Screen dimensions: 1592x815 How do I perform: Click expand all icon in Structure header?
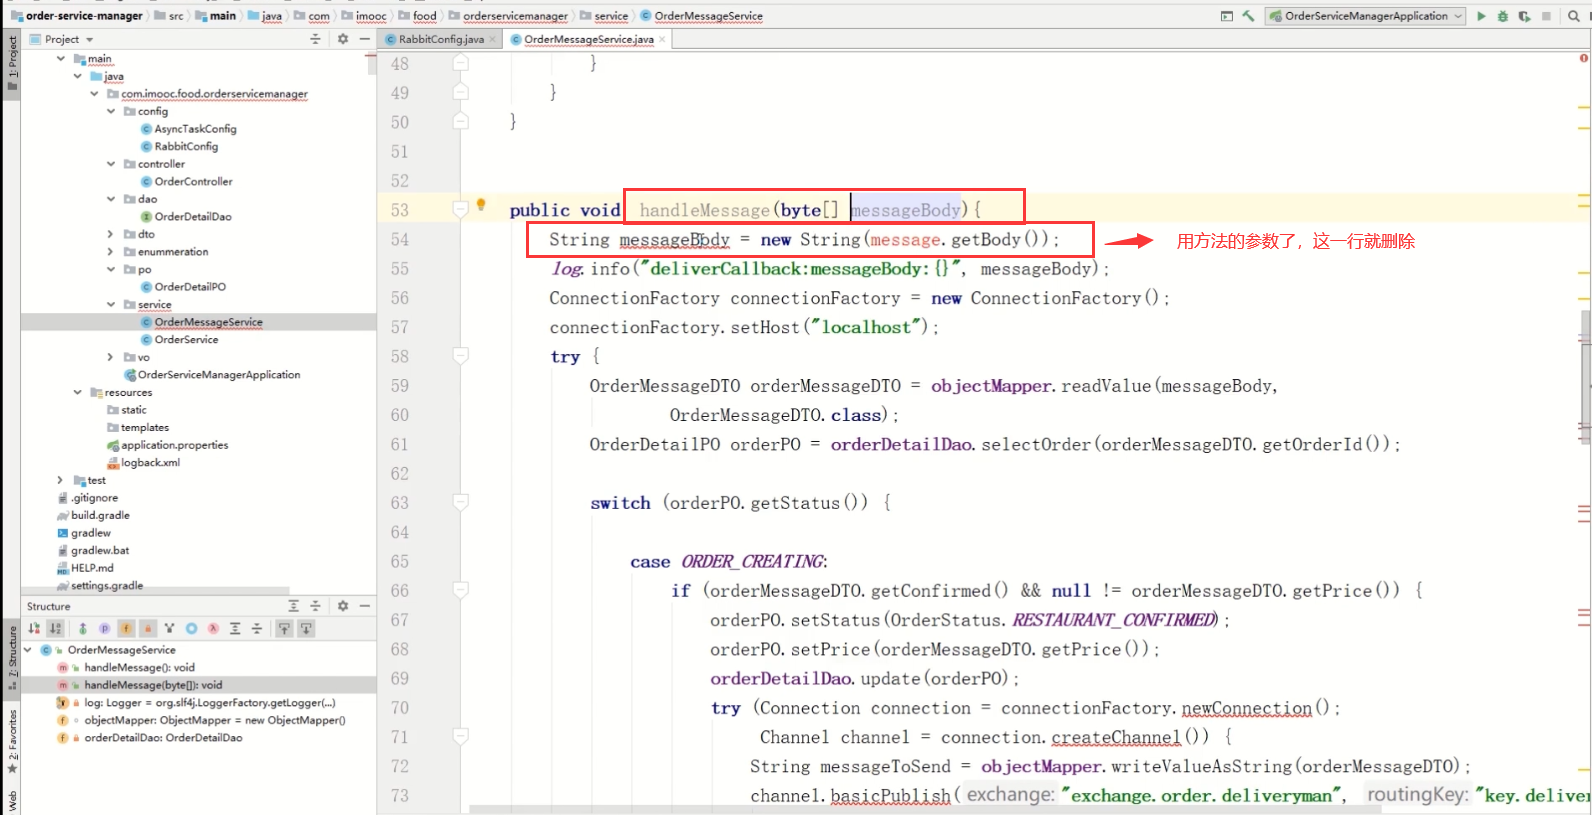click(293, 606)
